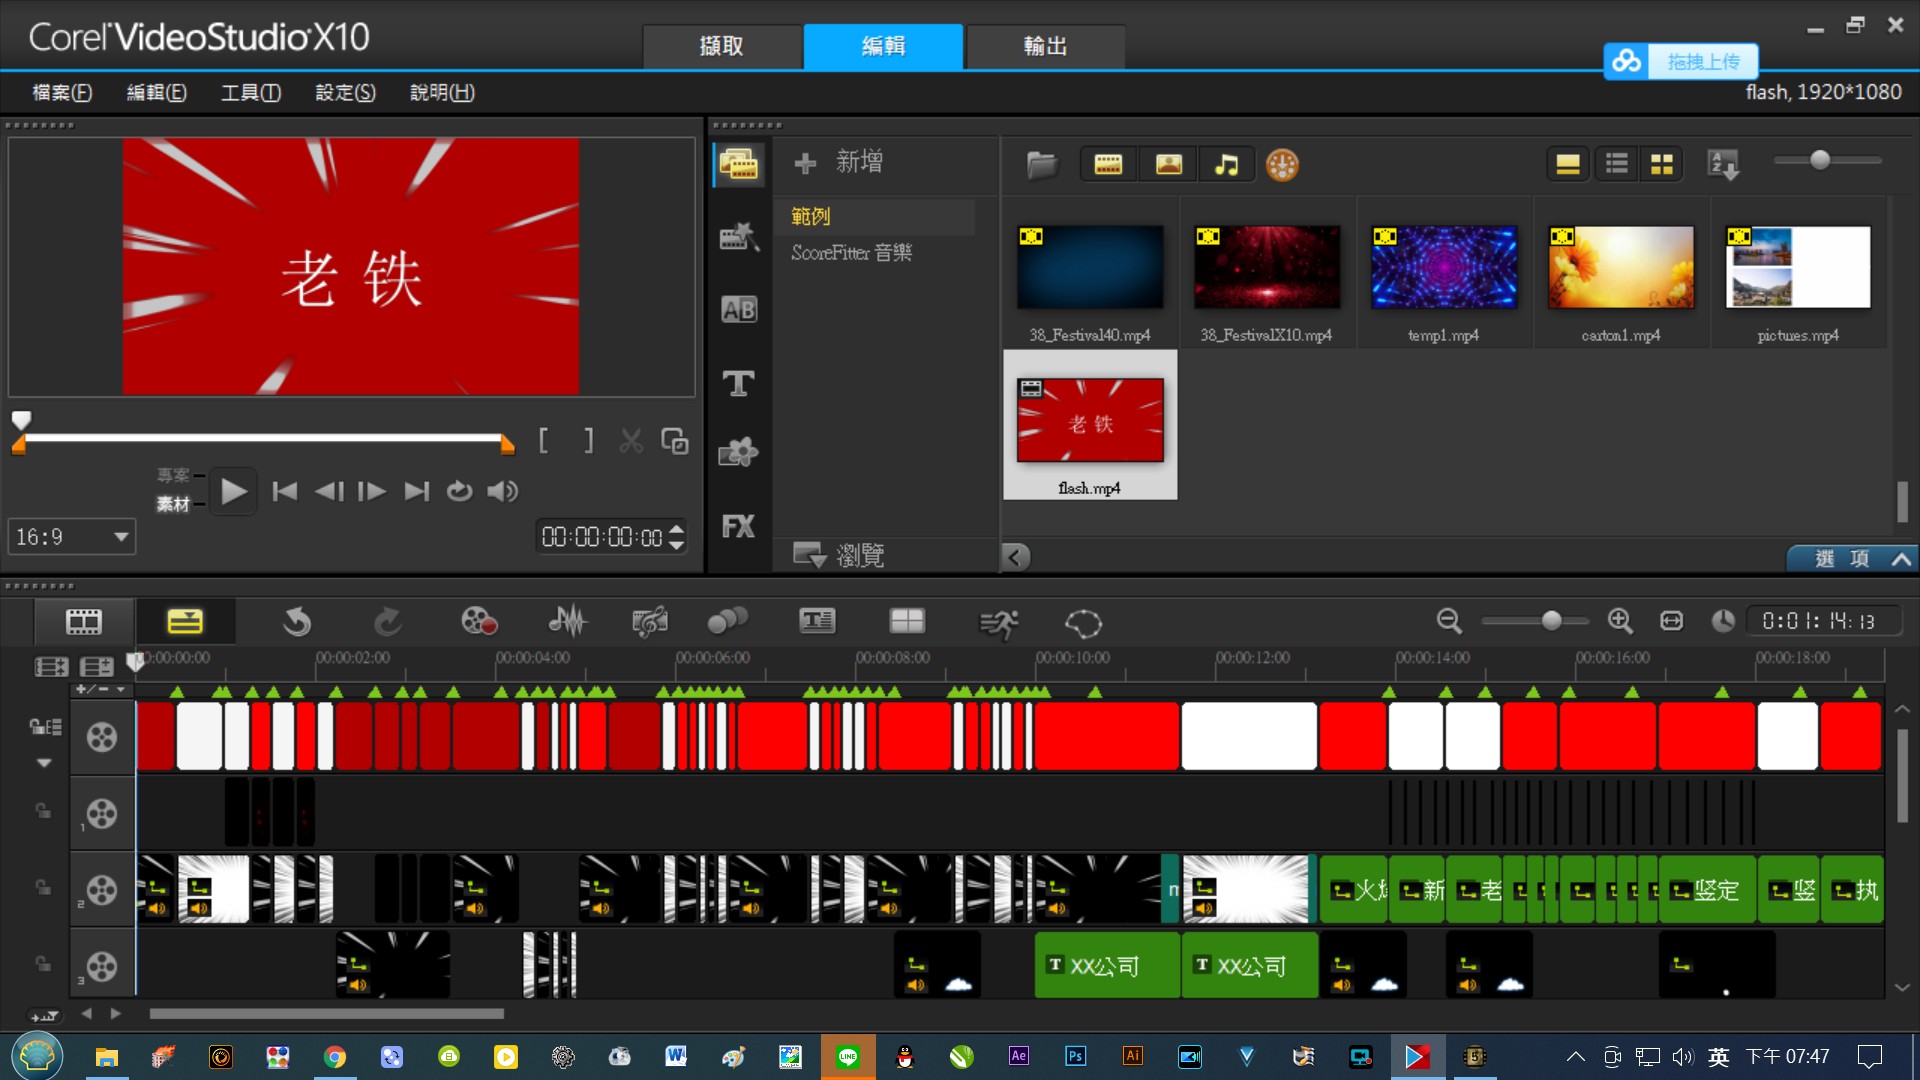Click the preview timecode stepper arrows
This screenshot has height=1080, width=1920.
(x=677, y=537)
